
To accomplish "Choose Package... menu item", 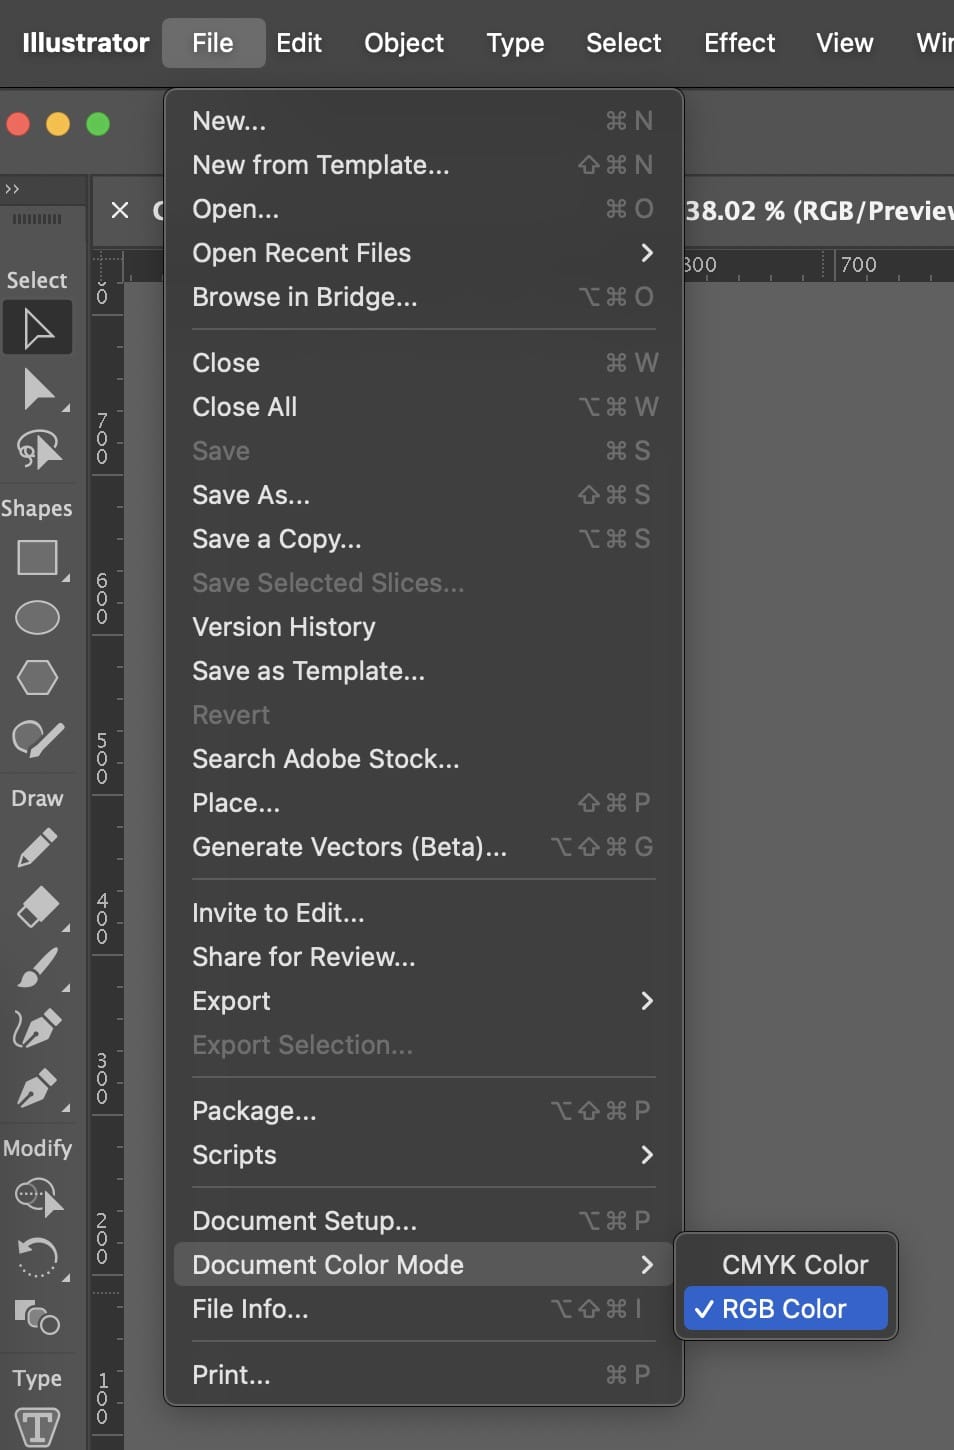I will (424, 1111).
